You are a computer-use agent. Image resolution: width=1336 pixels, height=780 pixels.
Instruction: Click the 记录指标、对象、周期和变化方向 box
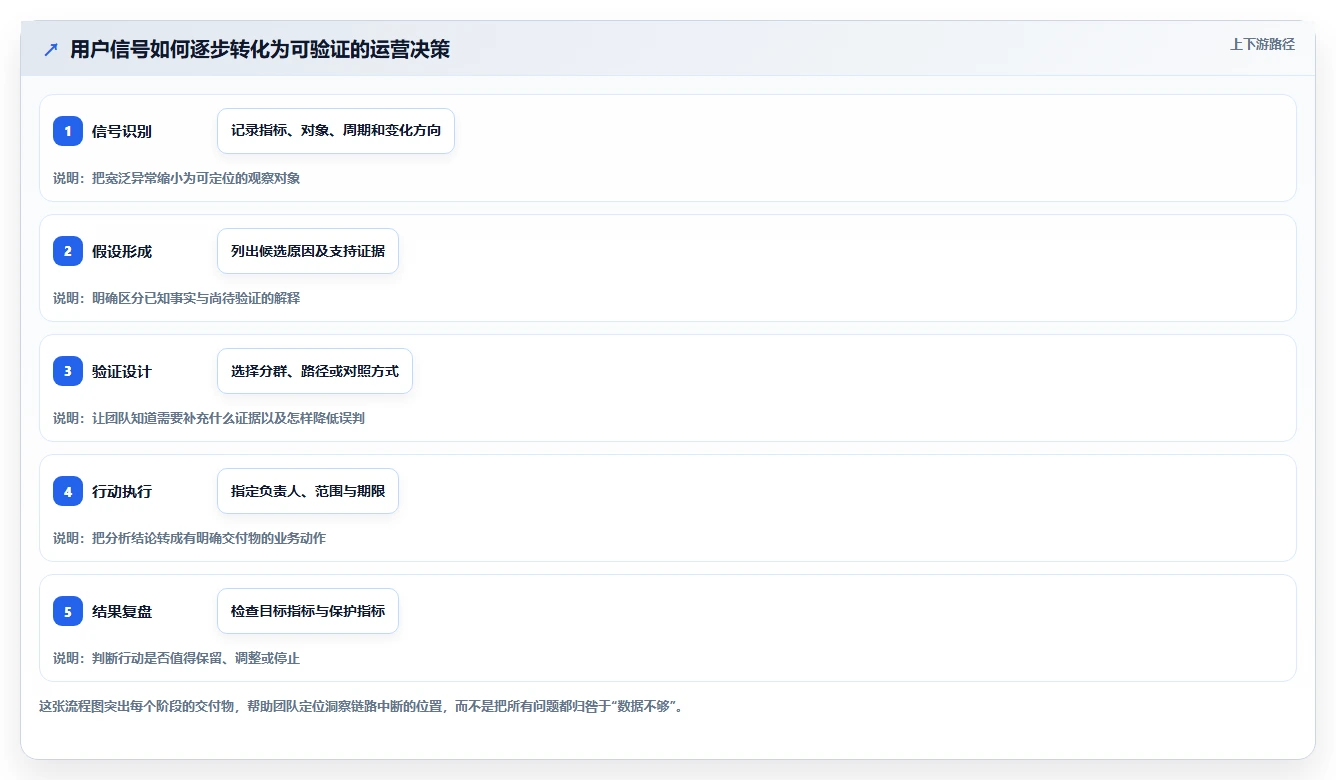pyautogui.click(x=336, y=131)
